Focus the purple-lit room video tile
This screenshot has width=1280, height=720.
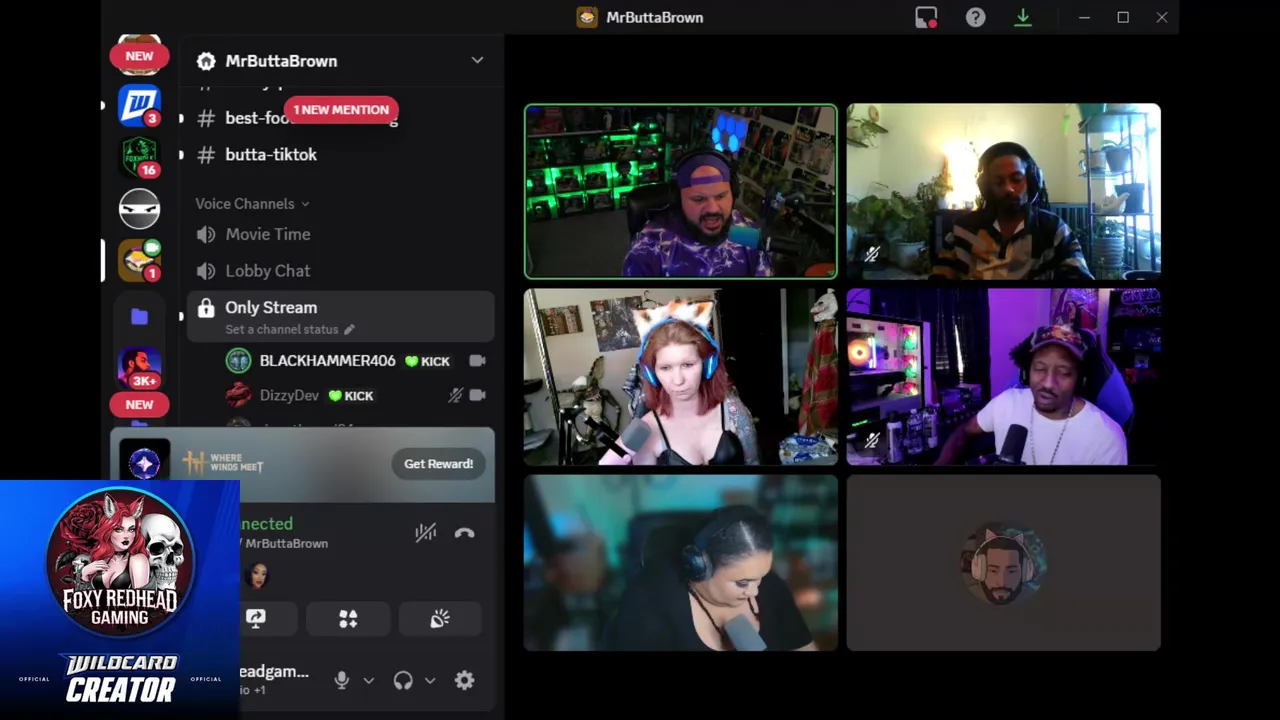pyautogui.click(x=1004, y=377)
